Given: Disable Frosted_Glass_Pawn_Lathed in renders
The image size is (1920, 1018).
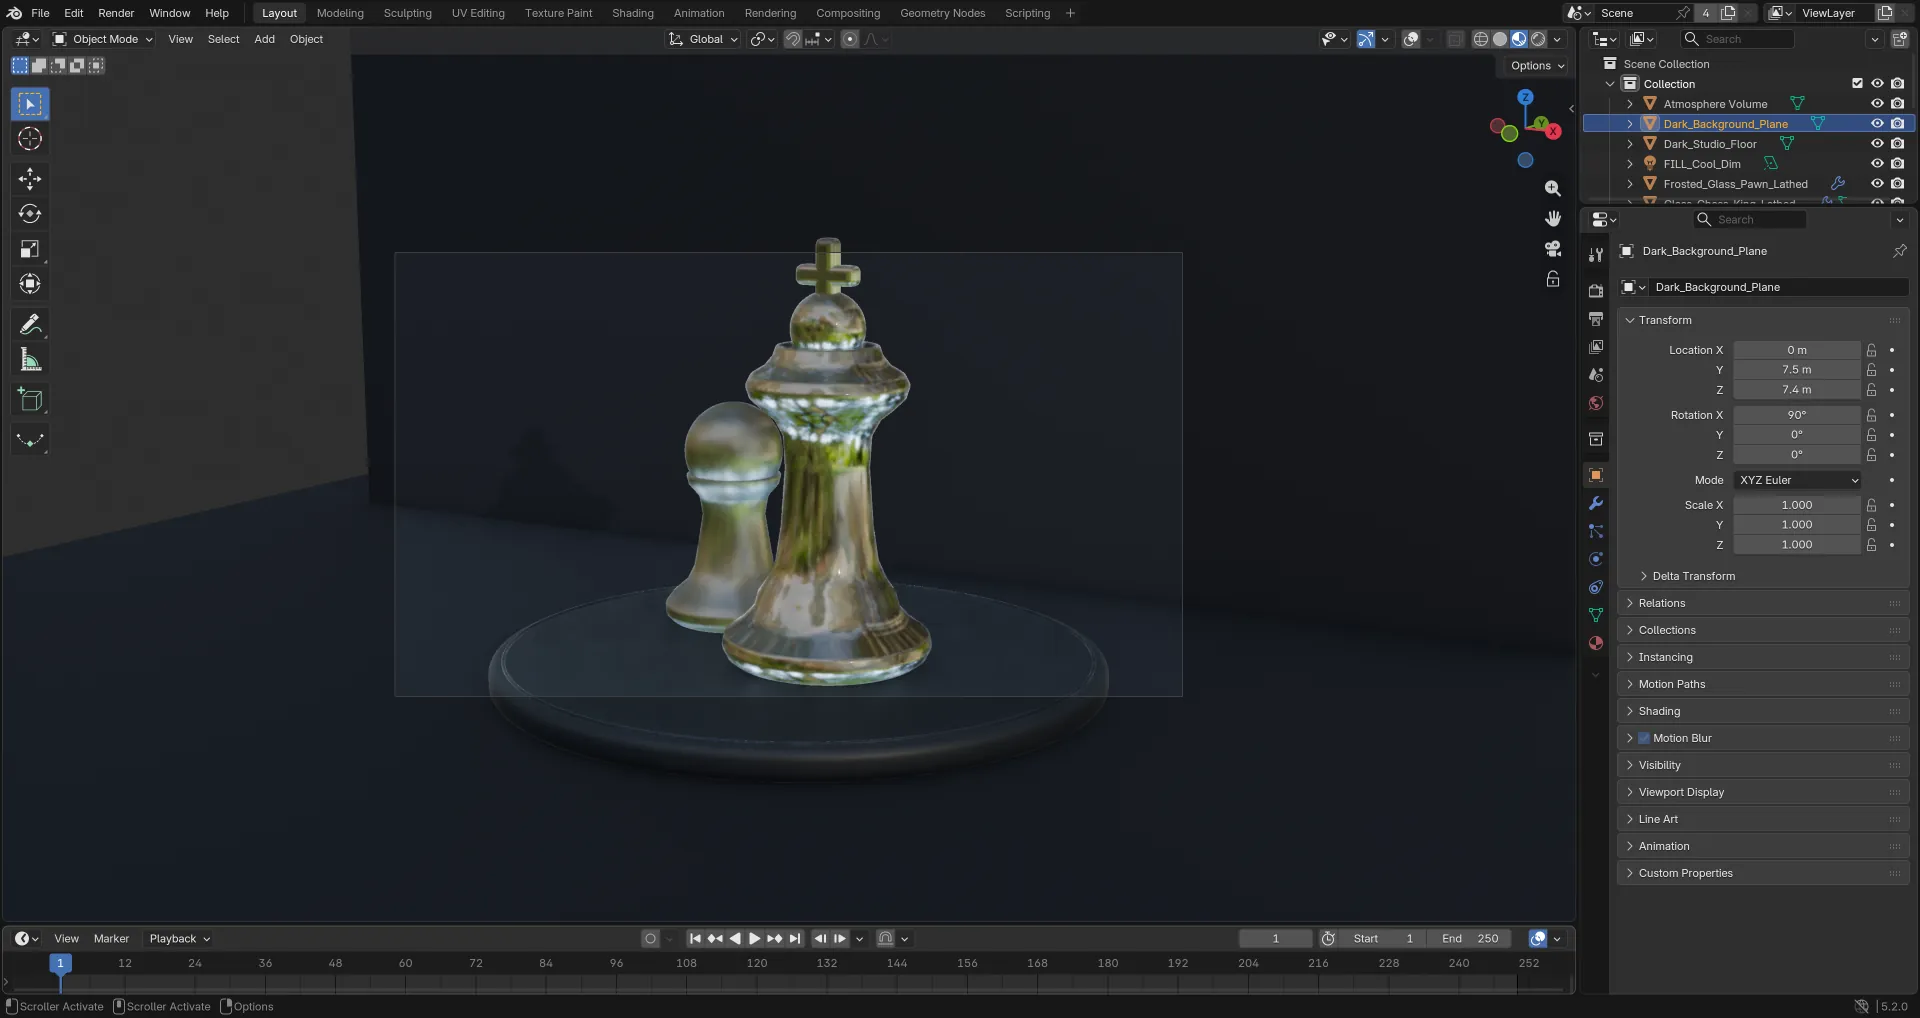Looking at the screenshot, I should pos(1897,184).
